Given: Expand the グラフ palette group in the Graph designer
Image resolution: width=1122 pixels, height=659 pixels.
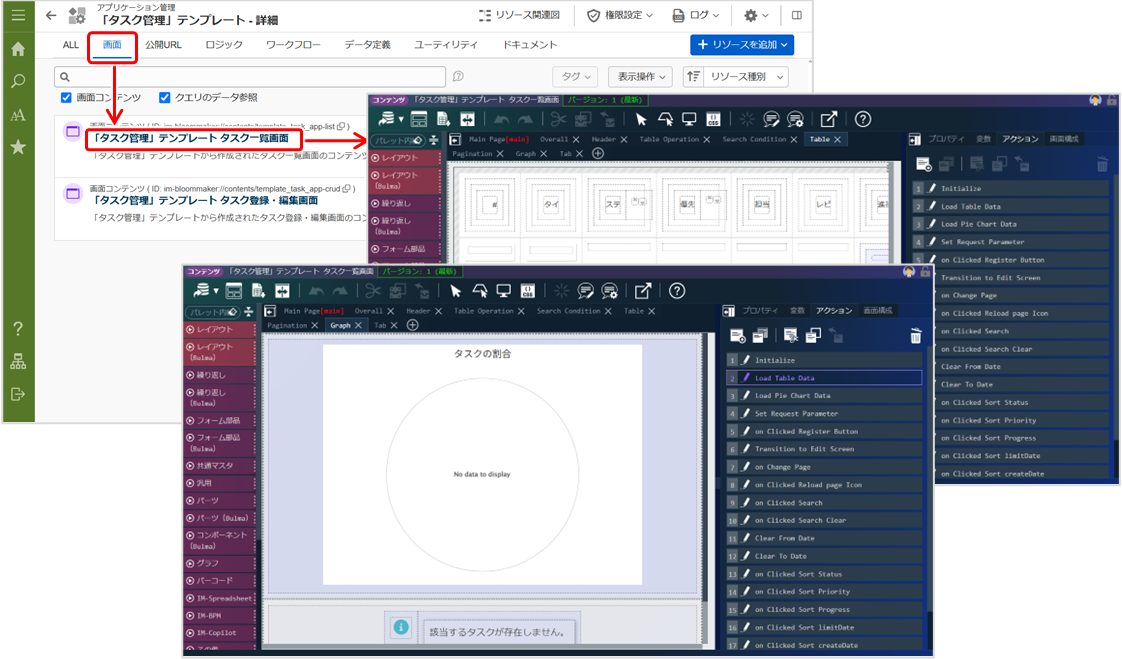Looking at the screenshot, I should click(x=220, y=563).
